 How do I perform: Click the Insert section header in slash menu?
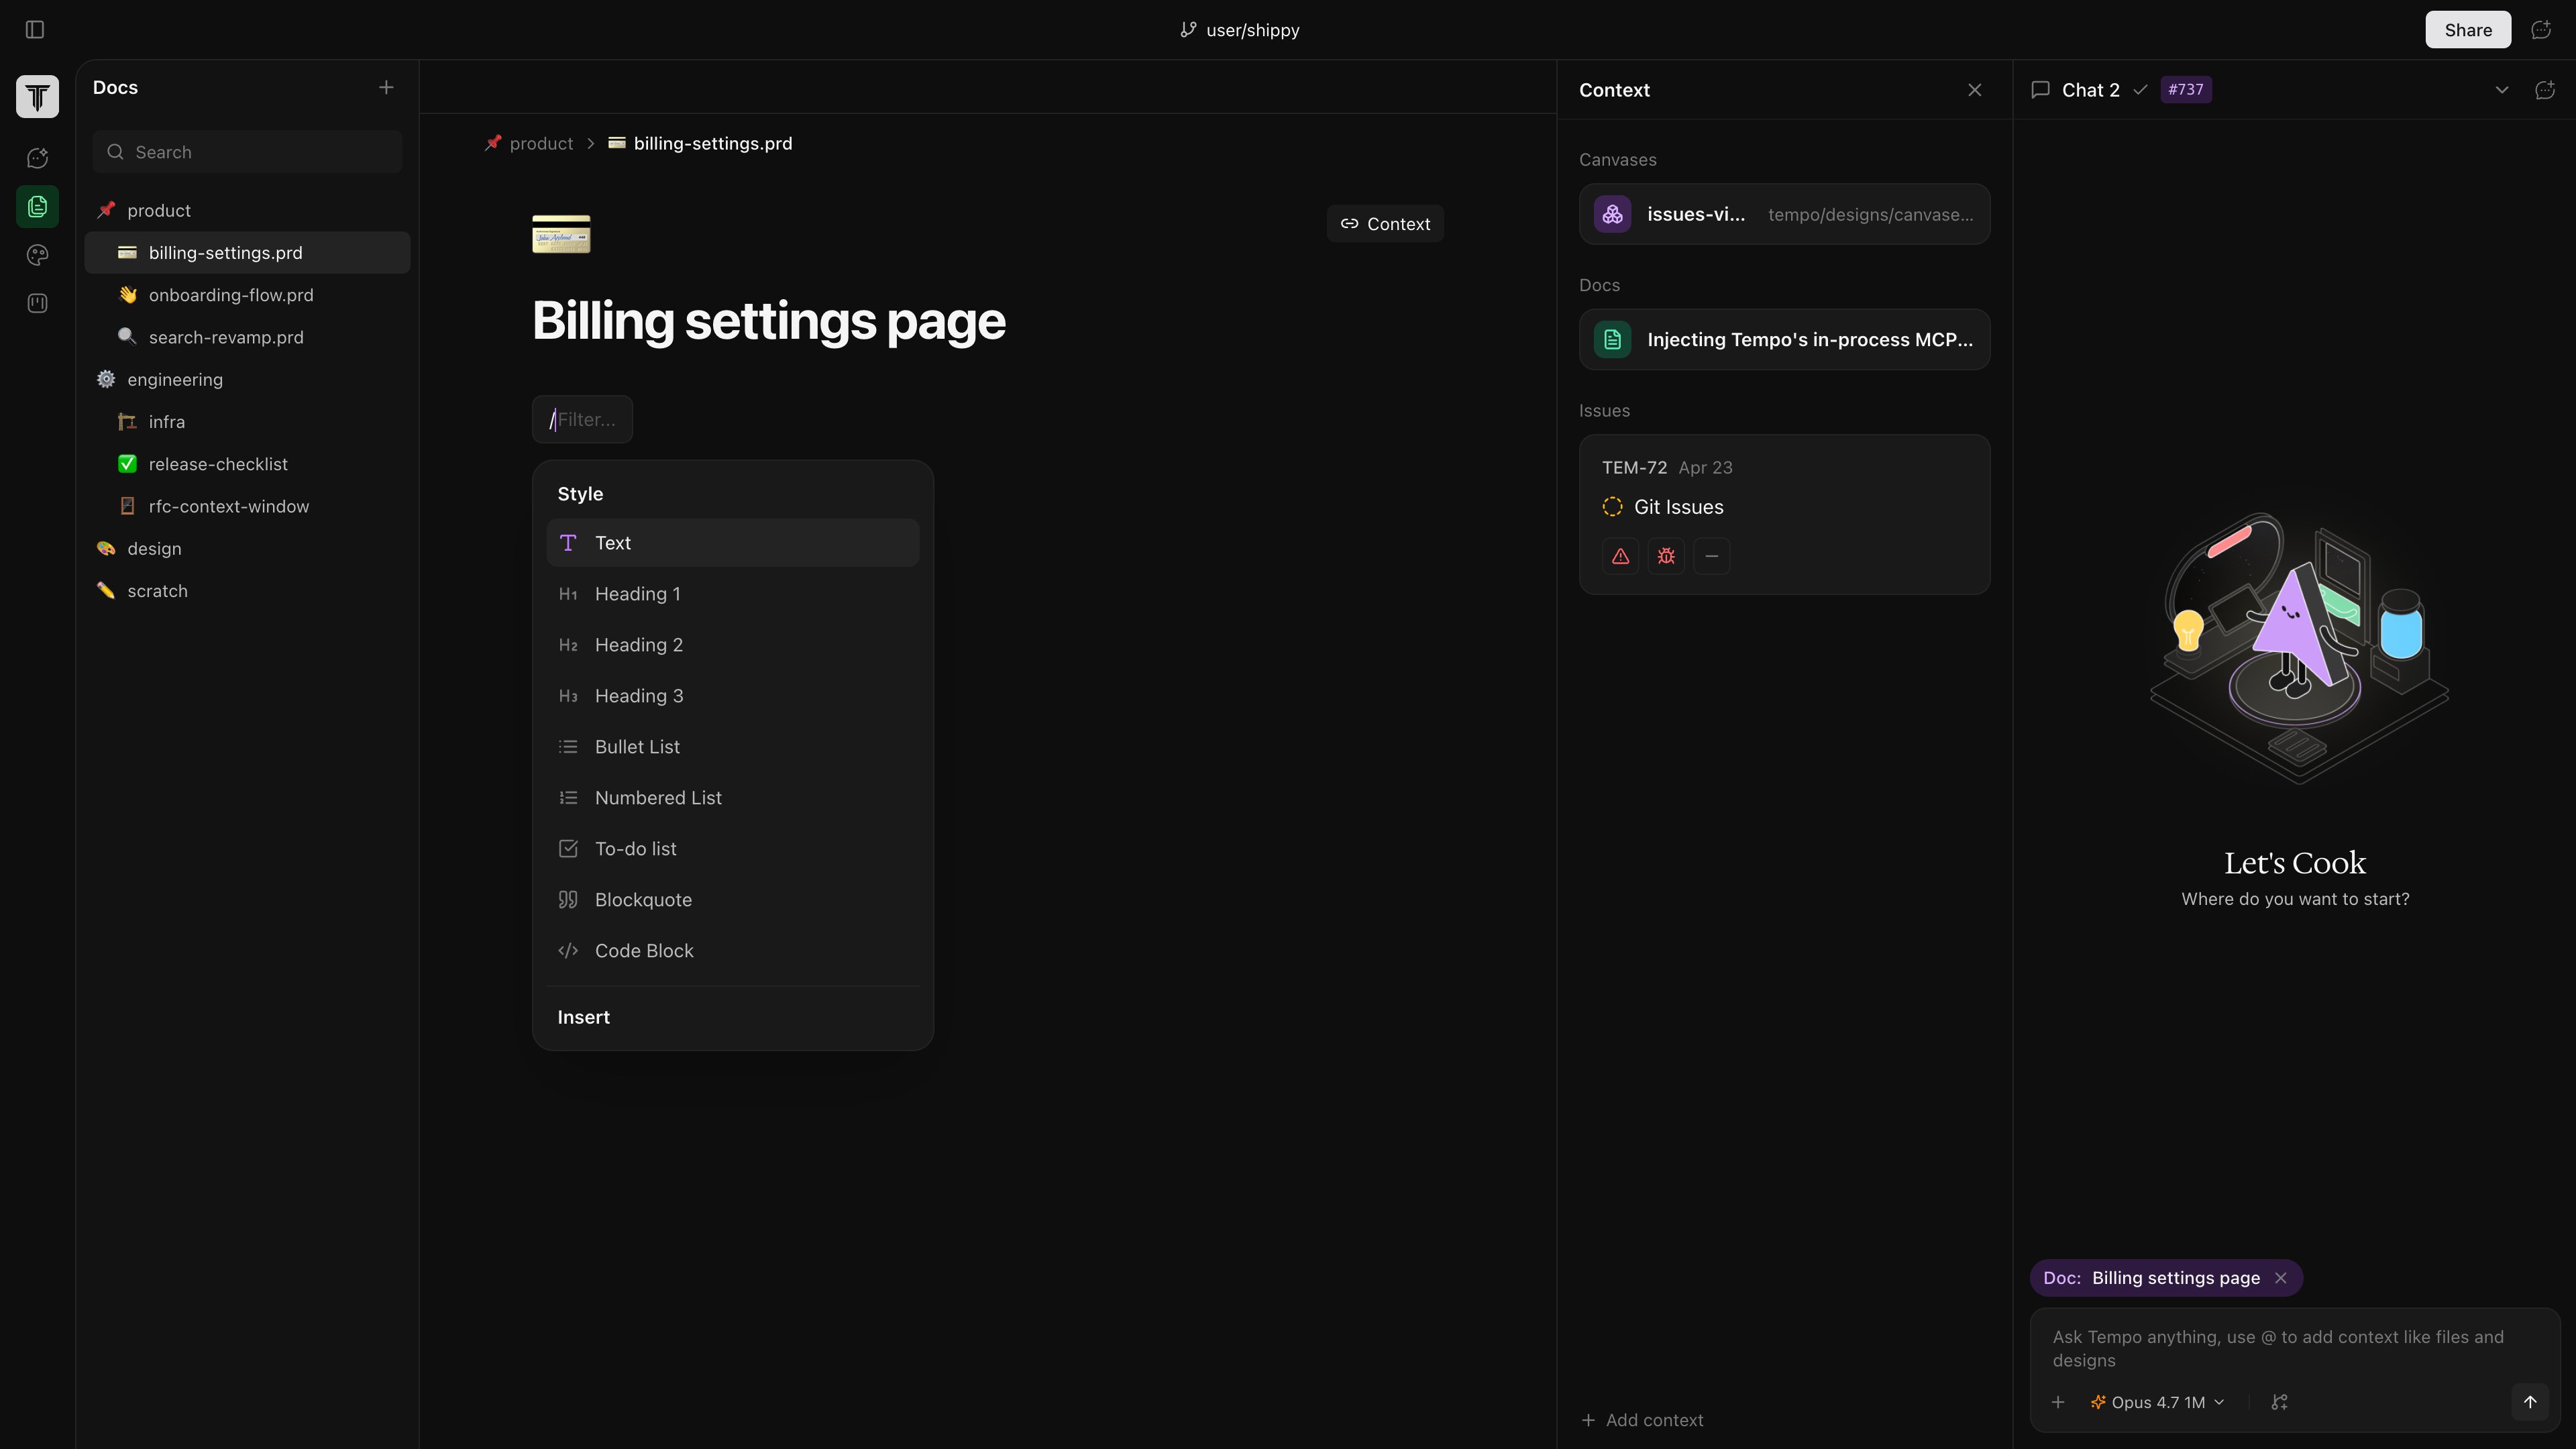583,1017
